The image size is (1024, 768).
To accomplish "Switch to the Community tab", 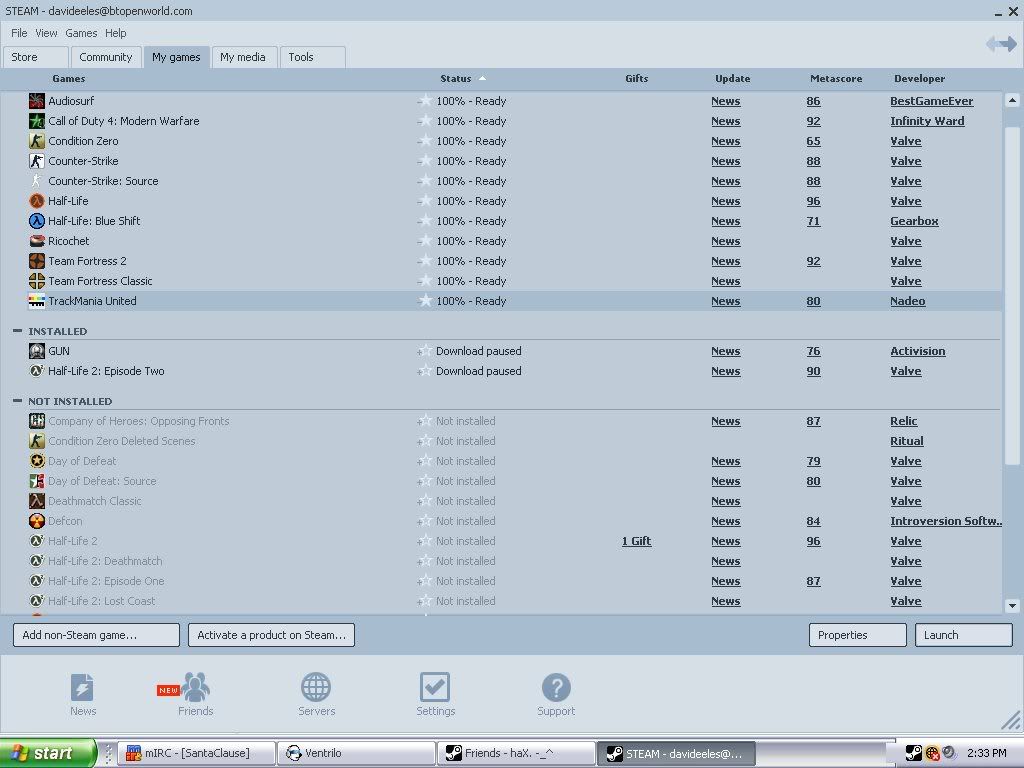I will pyautogui.click(x=105, y=57).
